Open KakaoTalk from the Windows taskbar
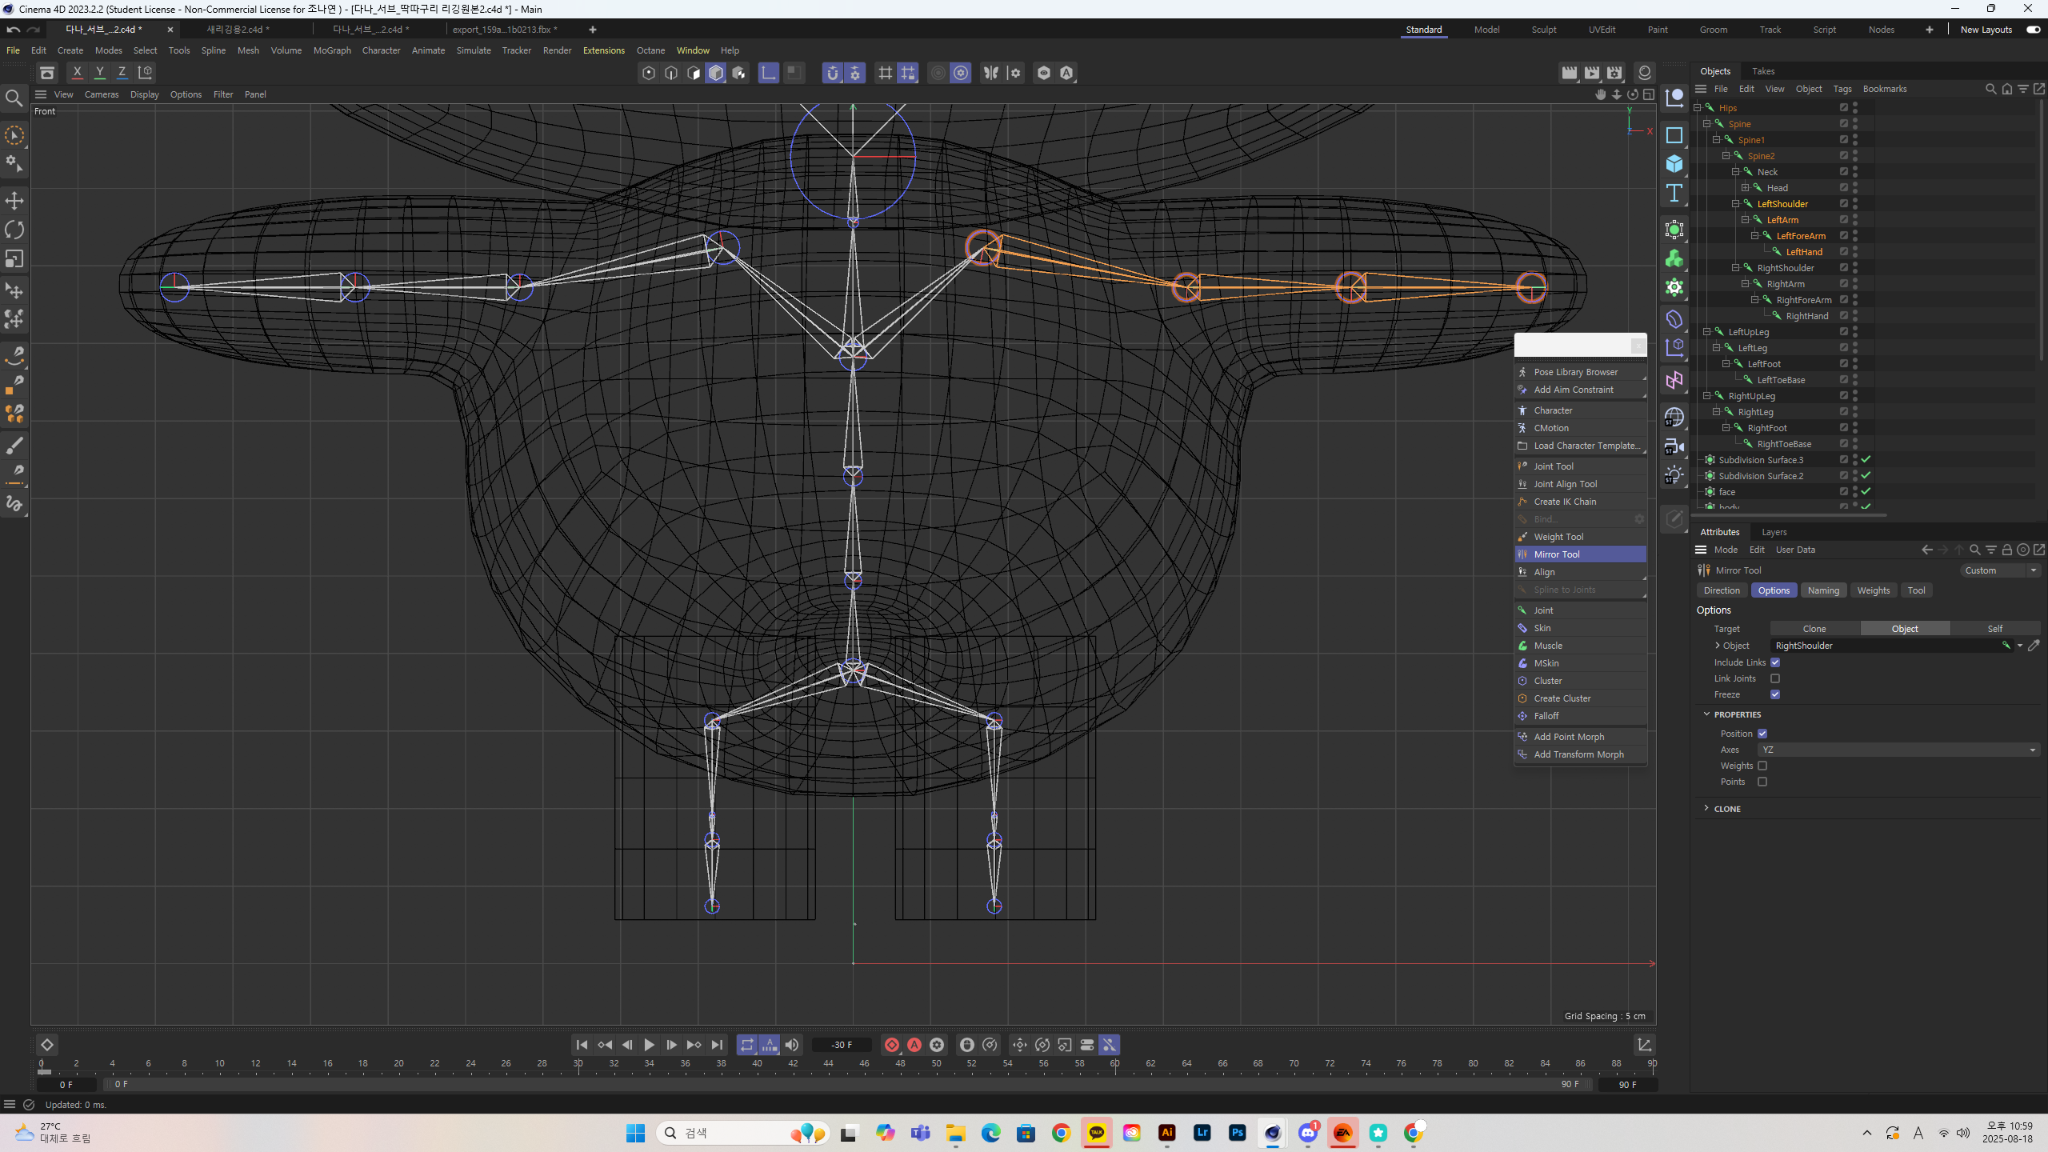The width and height of the screenshot is (2048, 1152). click(1097, 1133)
